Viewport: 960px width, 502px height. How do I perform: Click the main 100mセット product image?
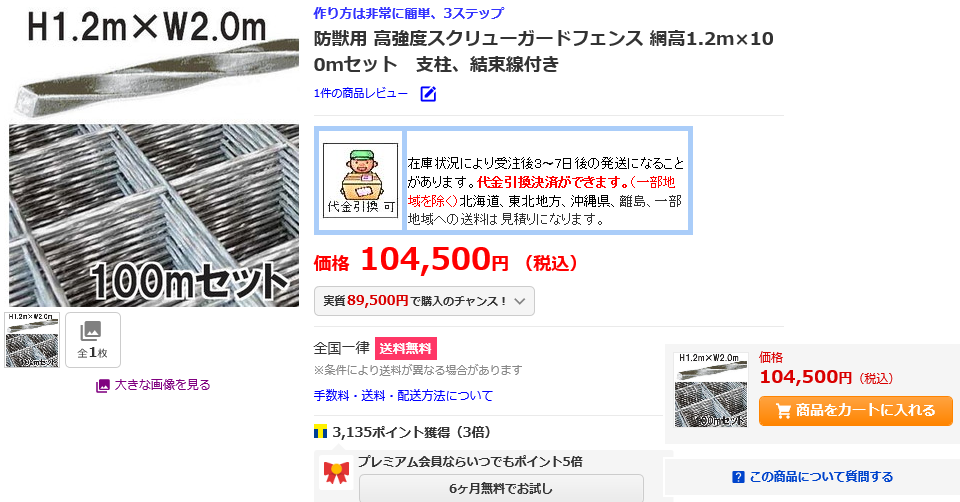click(154, 155)
